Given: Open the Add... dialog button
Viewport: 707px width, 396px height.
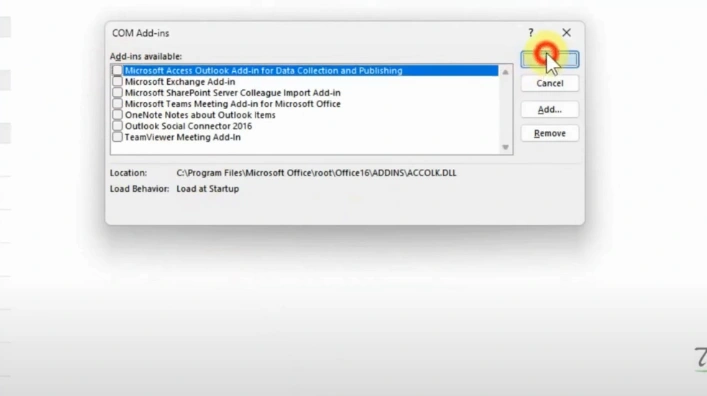Looking at the screenshot, I should click(550, 110).
